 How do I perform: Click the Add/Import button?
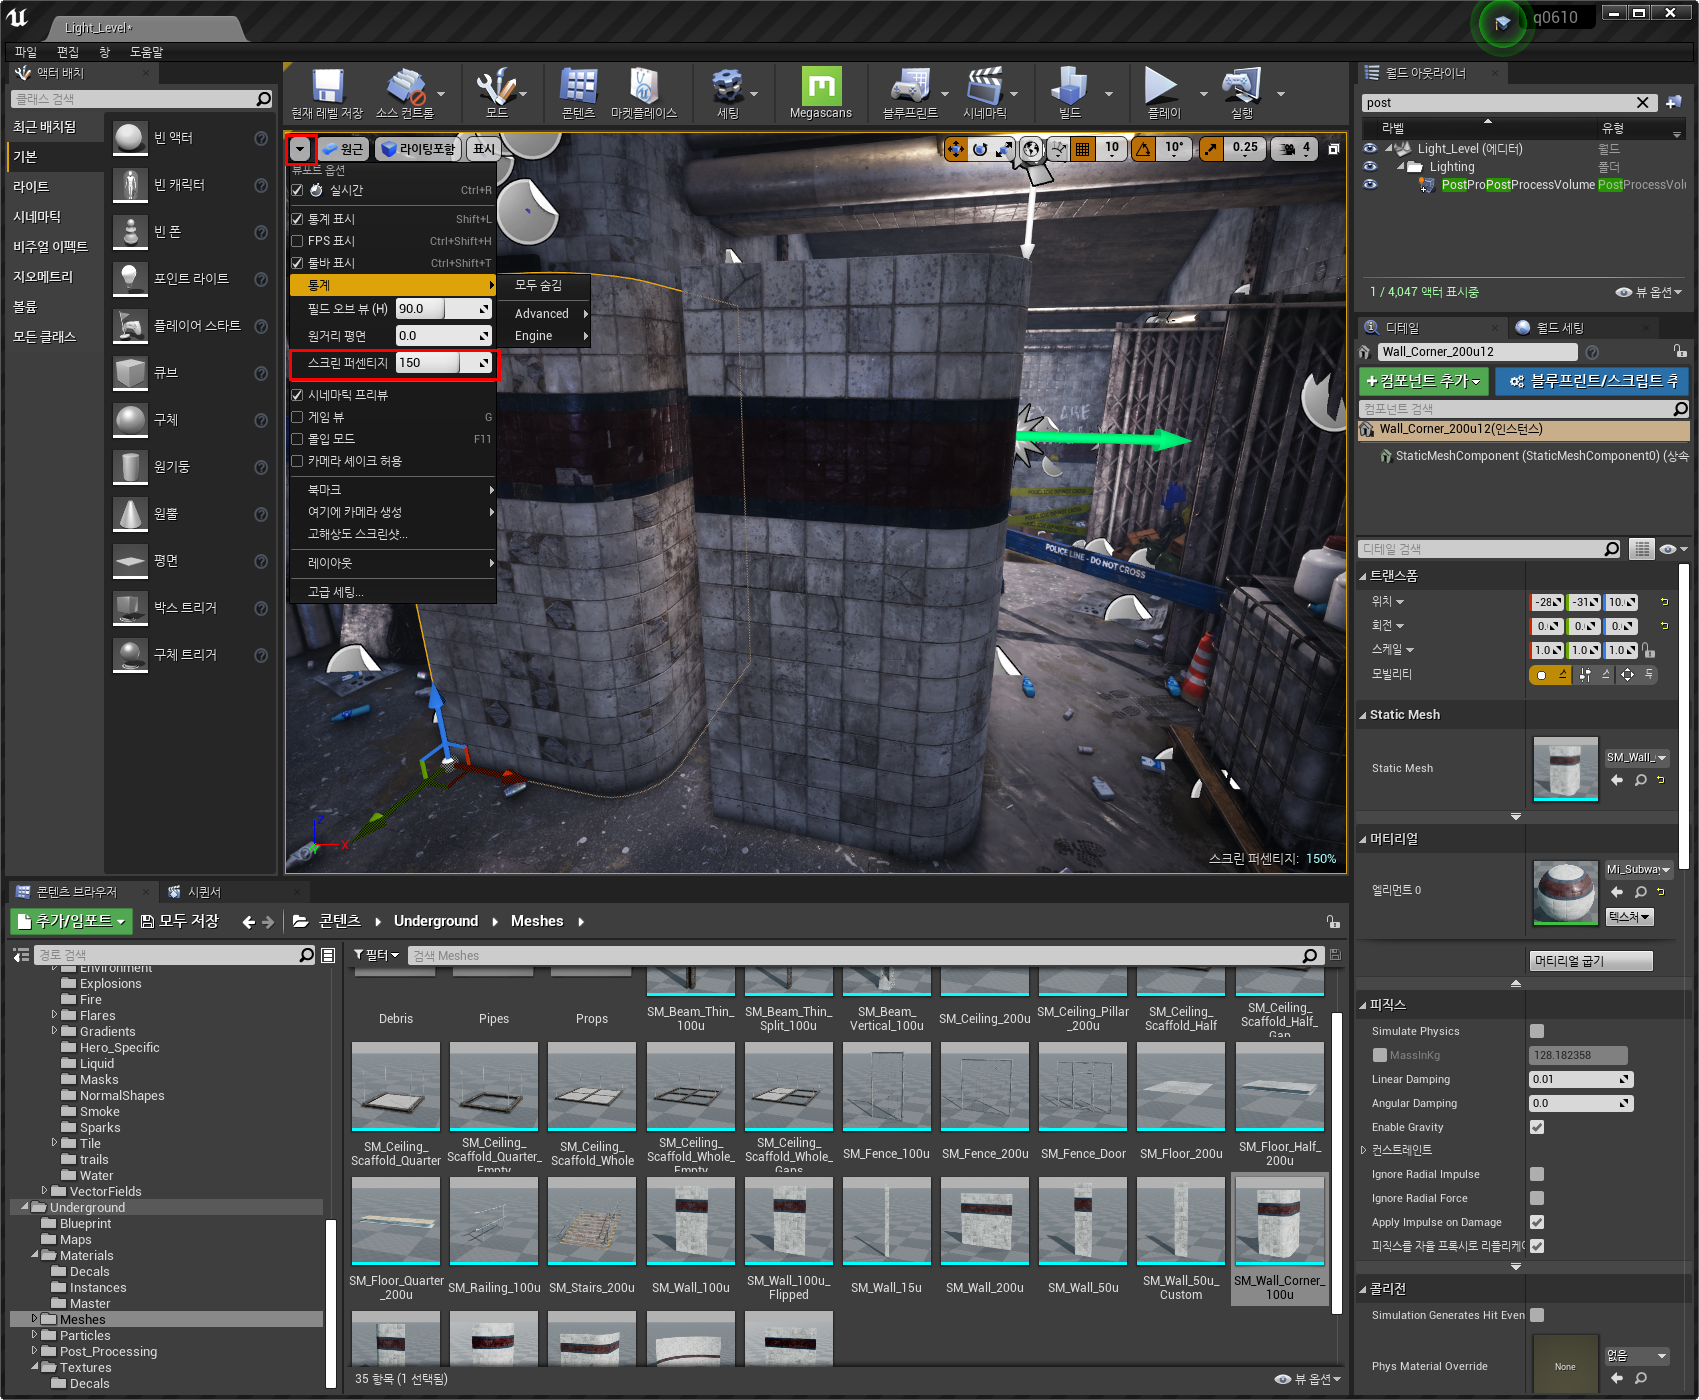pyautogui.click(x=72, y=921)
